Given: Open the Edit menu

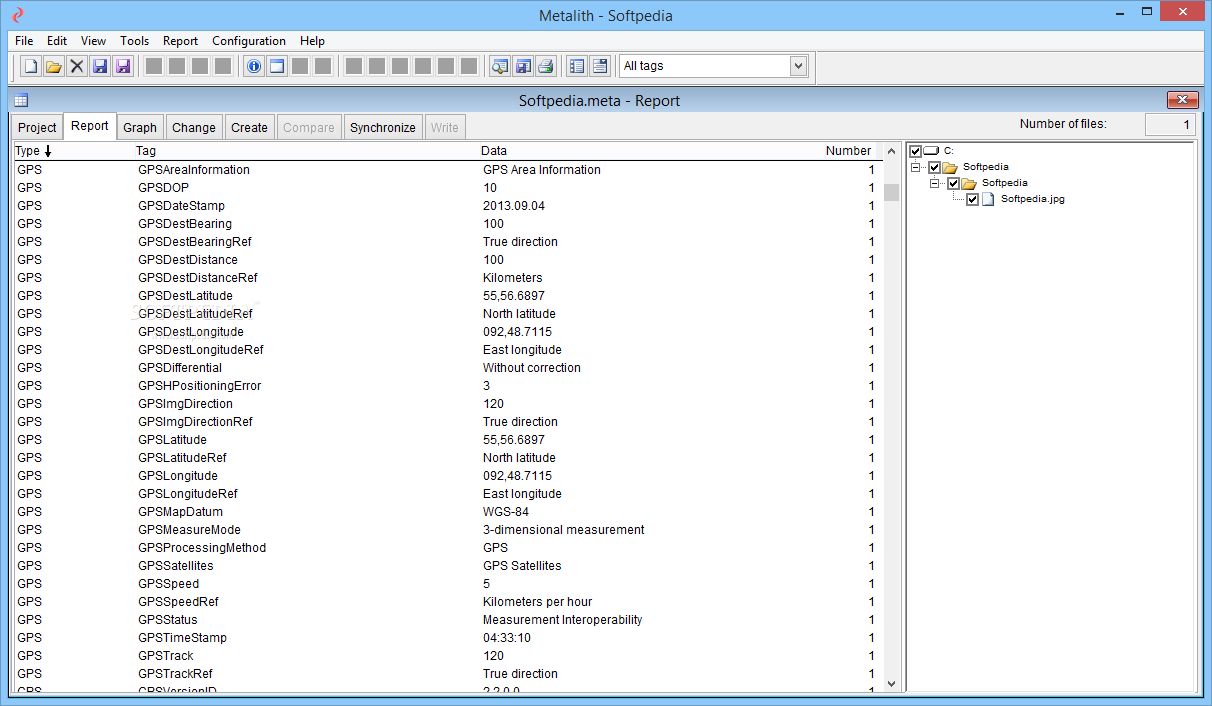Looking at the screenshot, I should (x=57, y=41).
